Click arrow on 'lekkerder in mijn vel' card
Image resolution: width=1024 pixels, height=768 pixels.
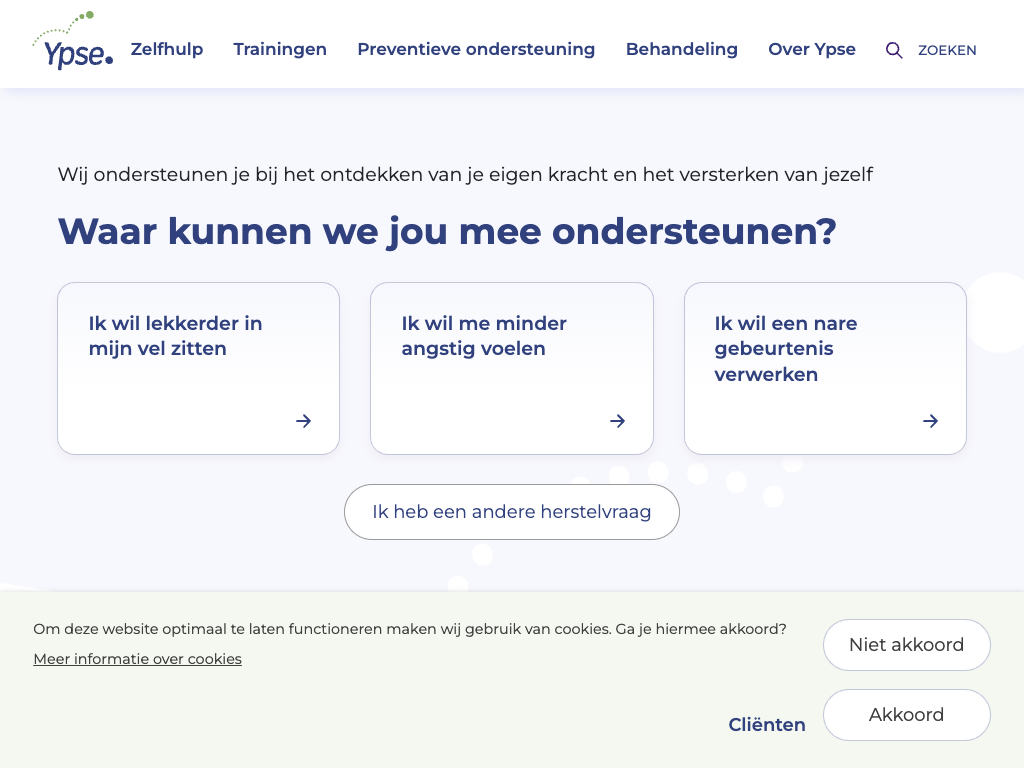303,421
